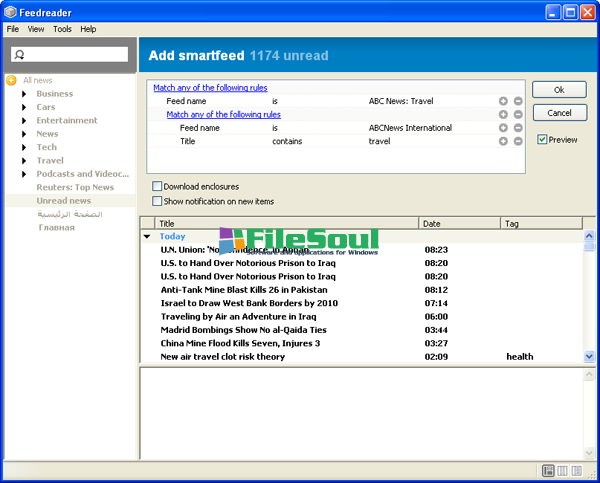Click the first Match any of the following rules link
Screen dimensions: 600x483
pyautogui.click(x=210, y=88)
